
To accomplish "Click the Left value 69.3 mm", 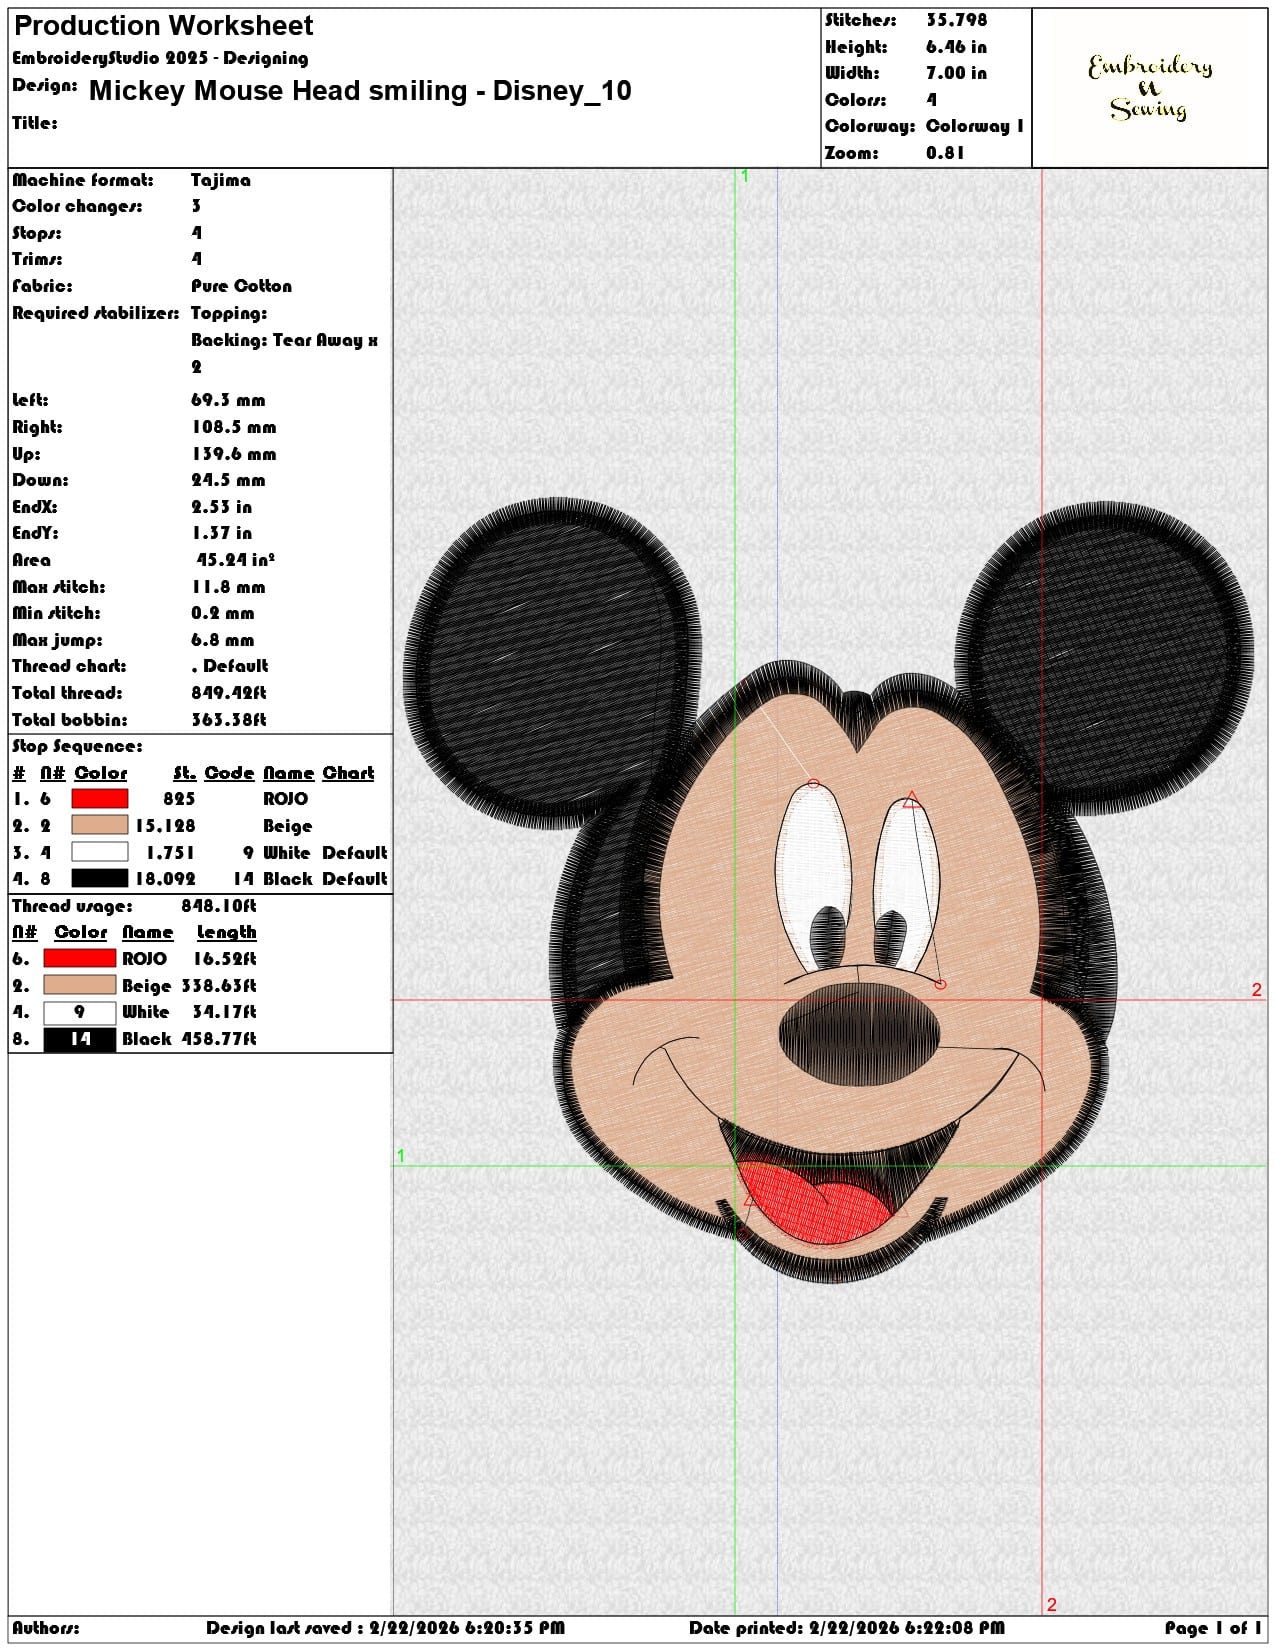I will coord(228,400).
